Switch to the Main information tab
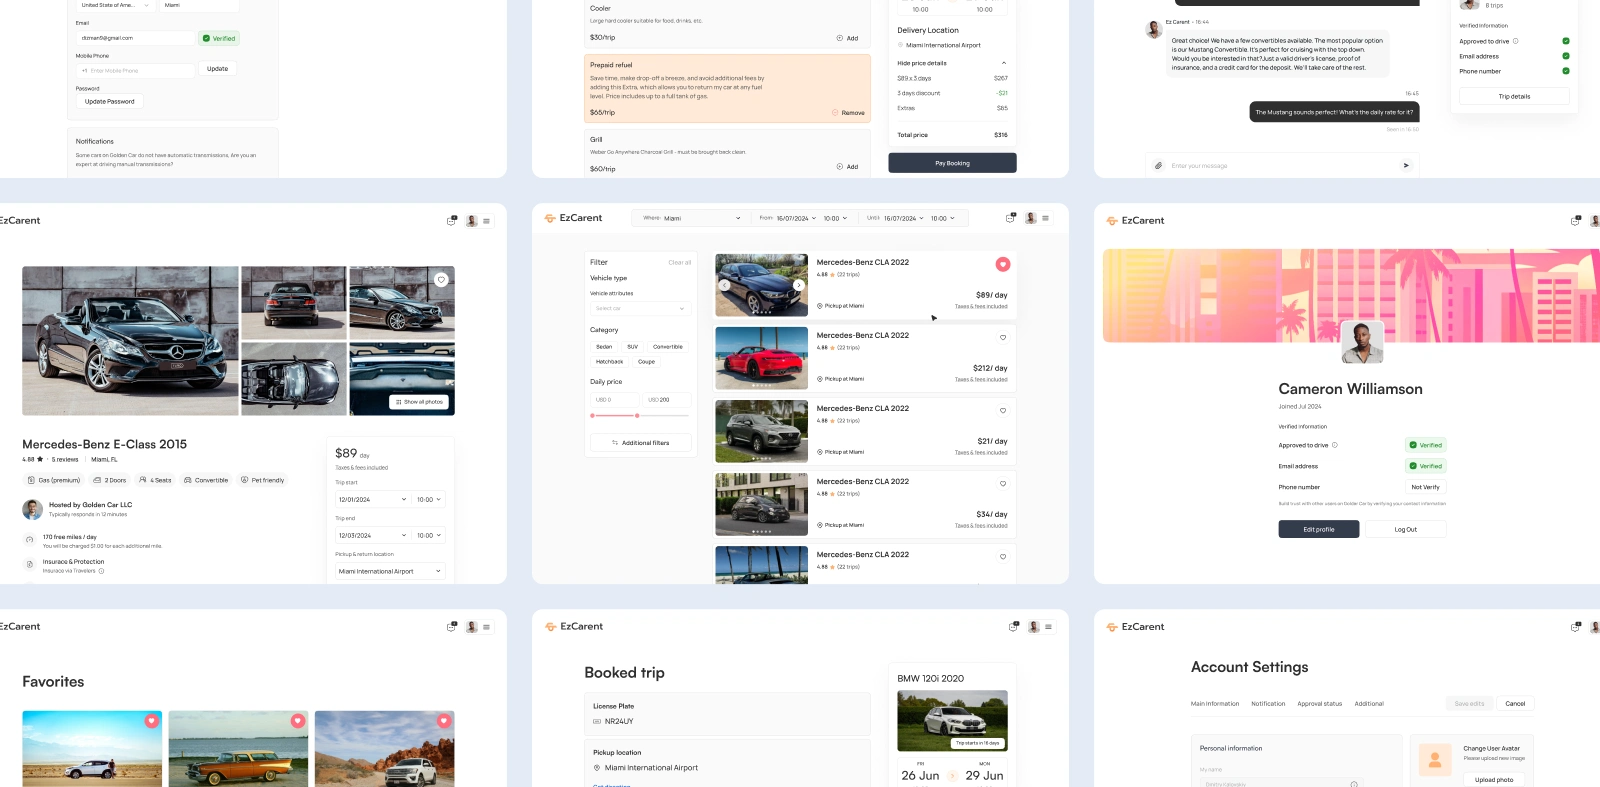This screenshot has height=787, width=1600. pos(1215,704)
